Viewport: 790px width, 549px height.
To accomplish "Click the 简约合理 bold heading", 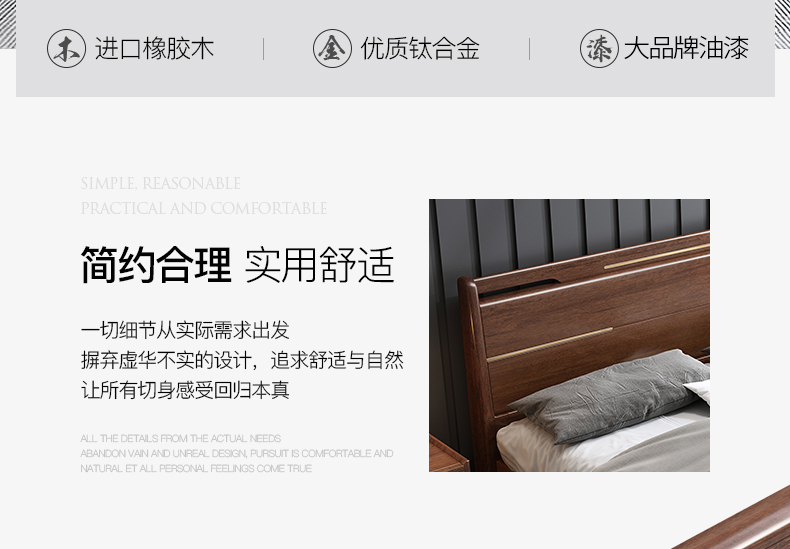I will (x=156, y=265).
